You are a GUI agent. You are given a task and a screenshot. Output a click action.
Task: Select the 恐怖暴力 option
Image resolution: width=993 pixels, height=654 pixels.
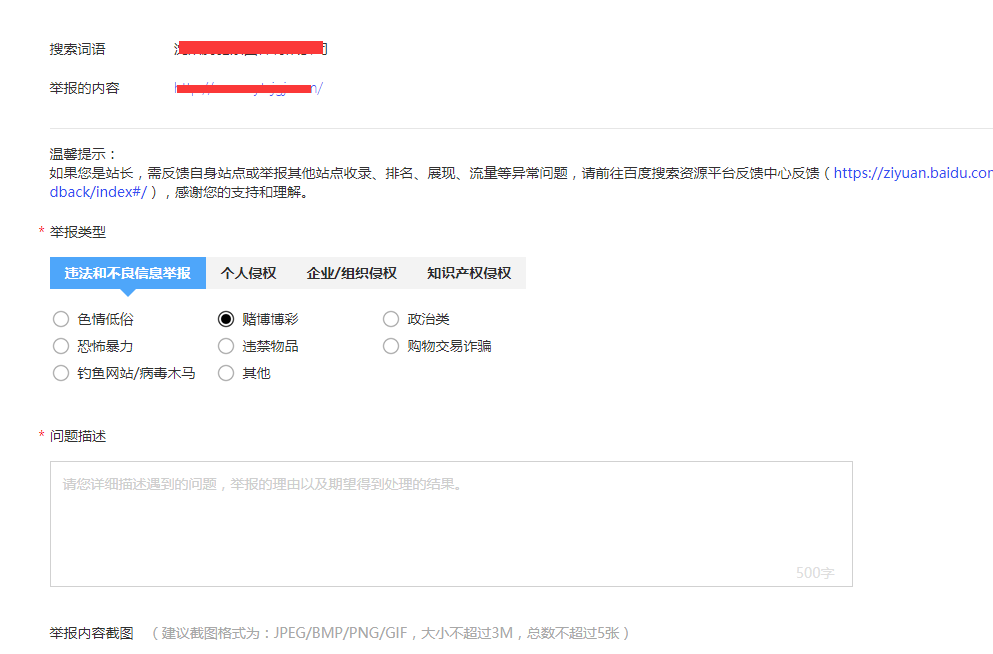coord(61,345)
